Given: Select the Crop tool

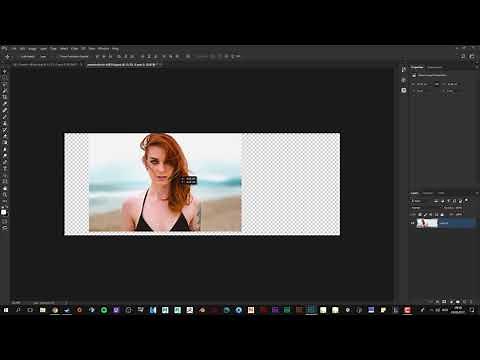Looking at the screenshot, I should click(x=5, y=97).
